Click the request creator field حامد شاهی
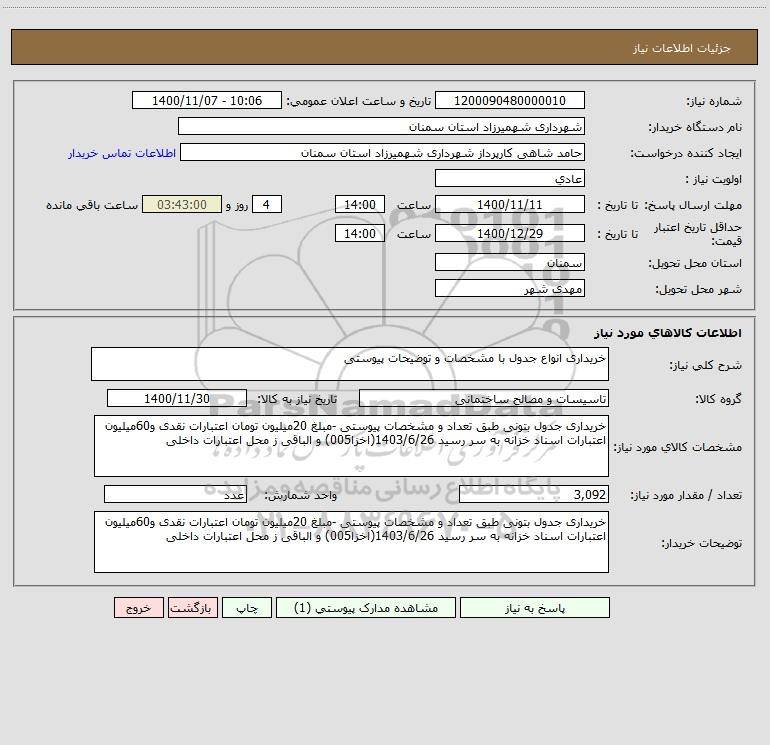This screenshot has height=745, width=770. (x=383, y=152)
